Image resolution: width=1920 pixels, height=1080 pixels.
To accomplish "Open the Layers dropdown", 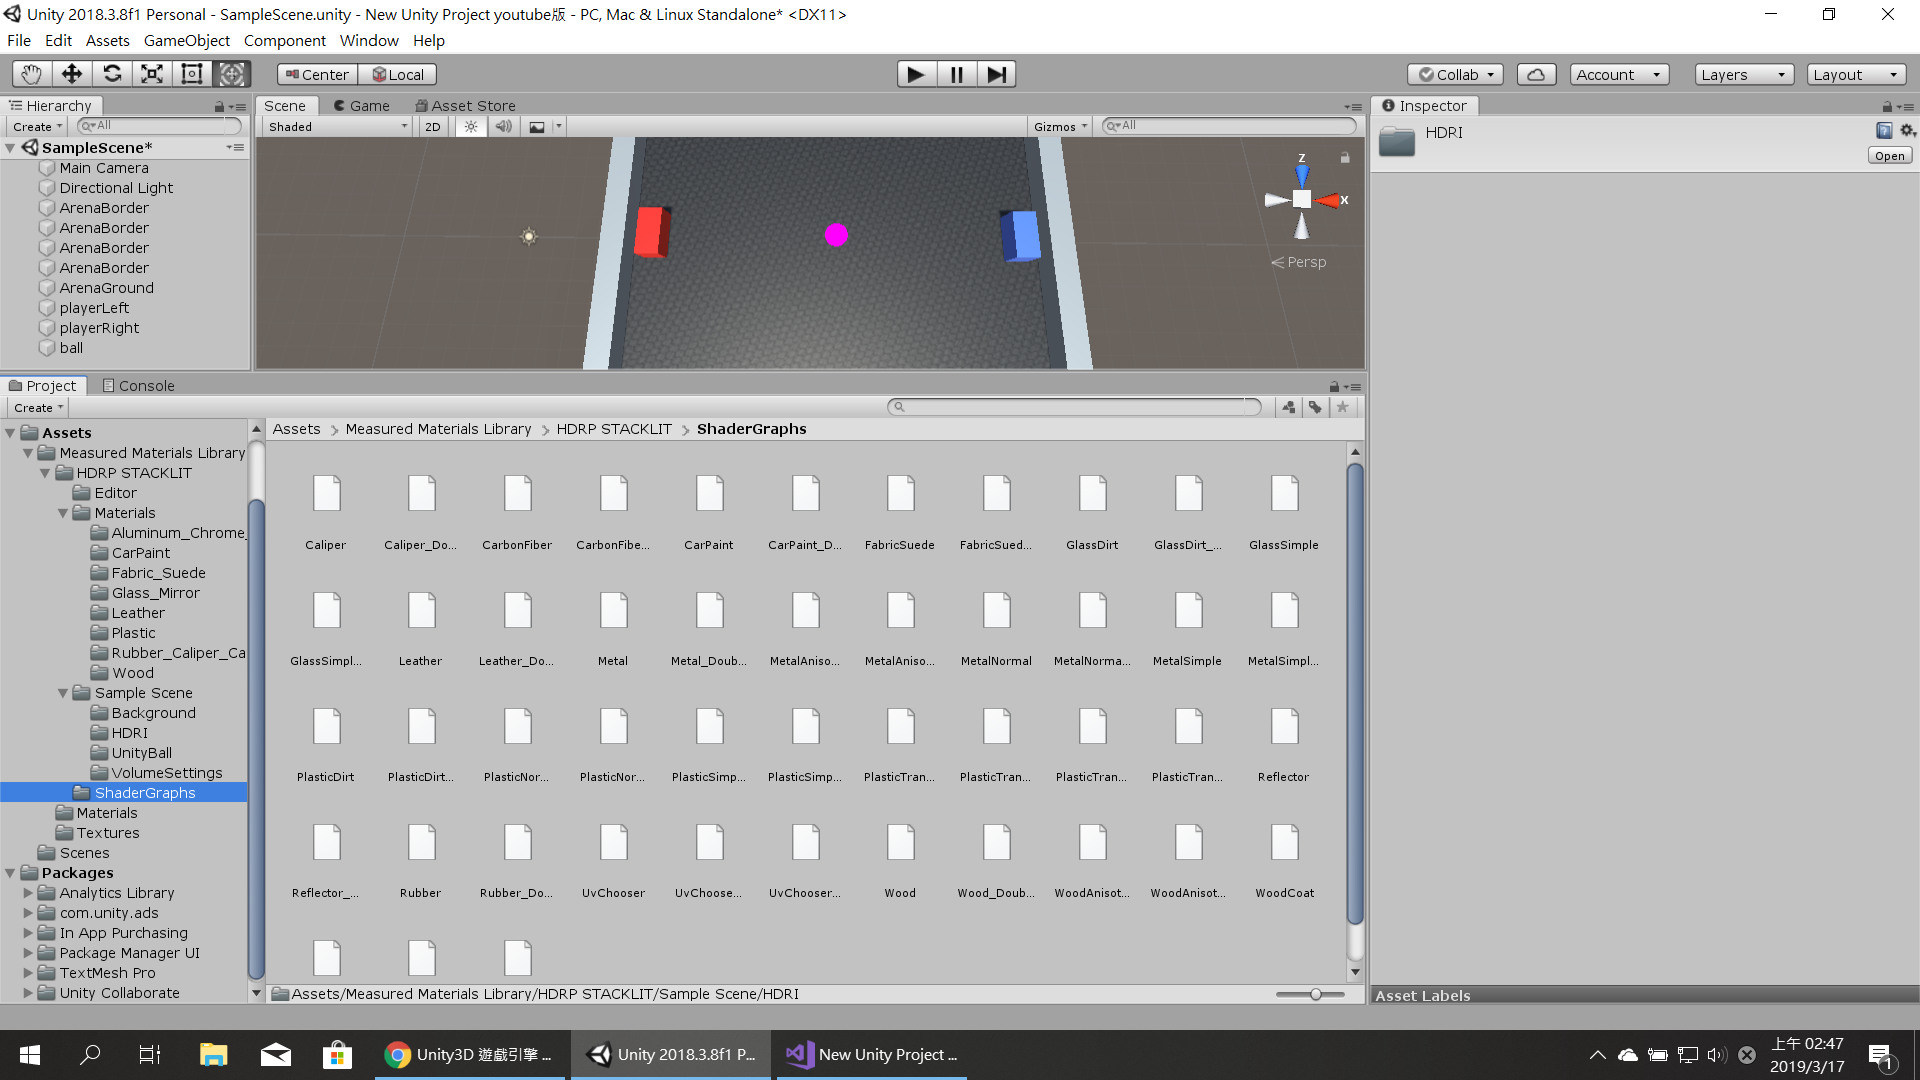I will click(1744, 75).
